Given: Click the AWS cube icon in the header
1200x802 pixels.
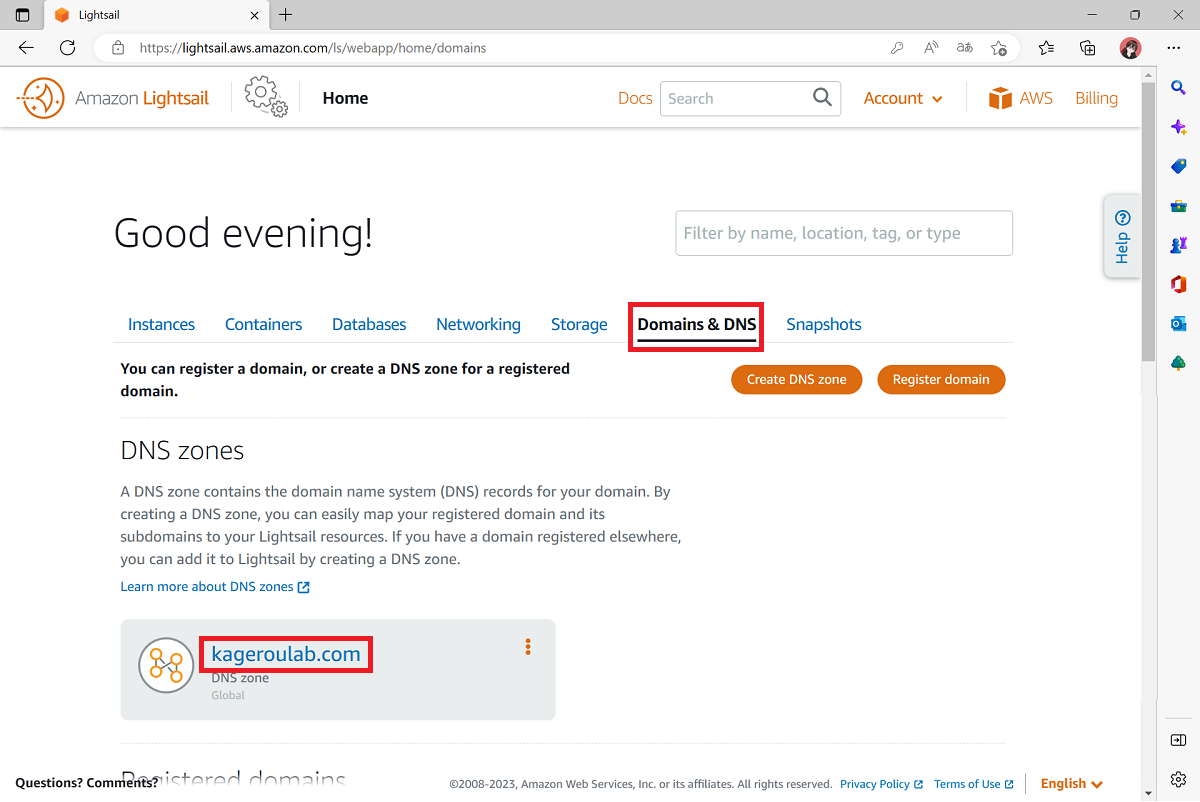Looking at the screenshot, I should pyautogui.click(x=999, y=97).
